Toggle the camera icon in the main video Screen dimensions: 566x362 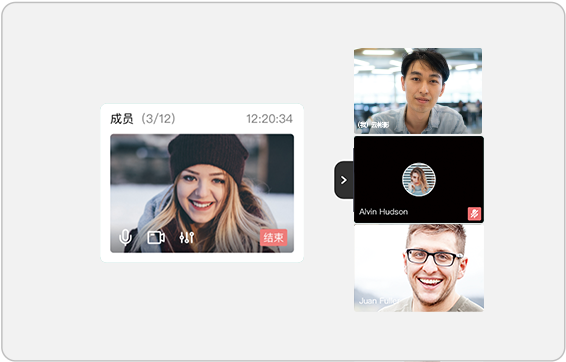(x=156, y=237)
